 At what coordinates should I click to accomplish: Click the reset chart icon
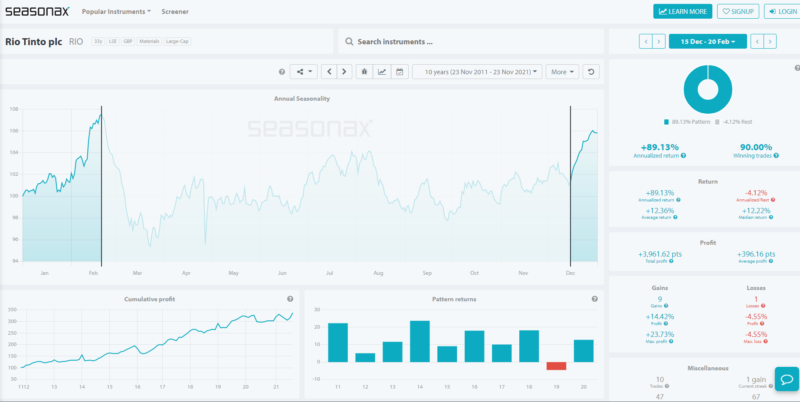click(591, 72)
